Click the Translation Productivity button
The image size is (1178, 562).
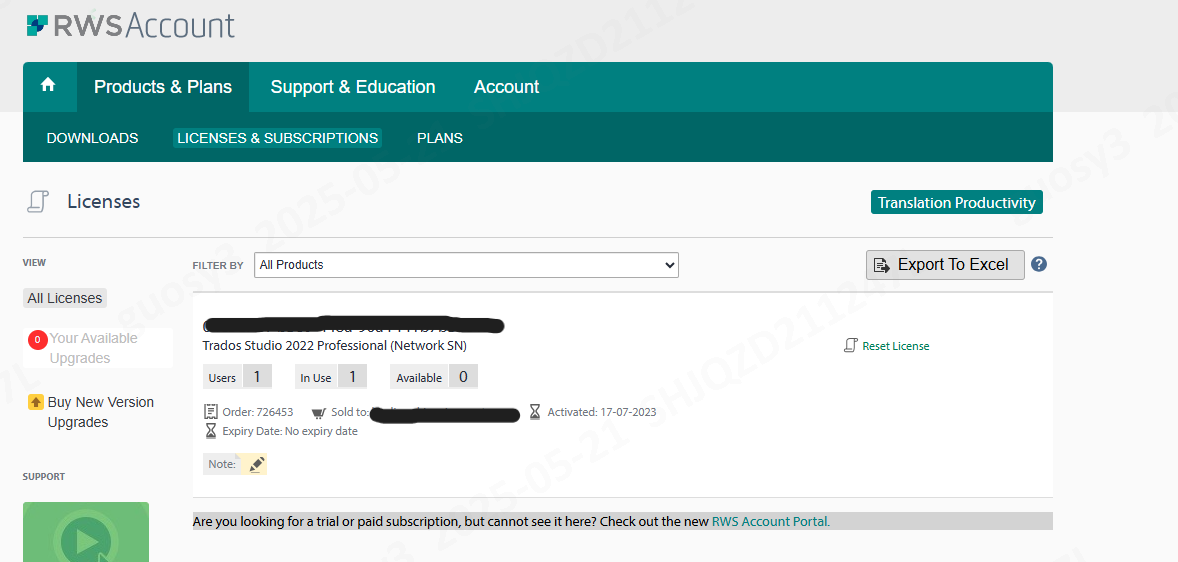pyautogui.click(x=956, y=203)
